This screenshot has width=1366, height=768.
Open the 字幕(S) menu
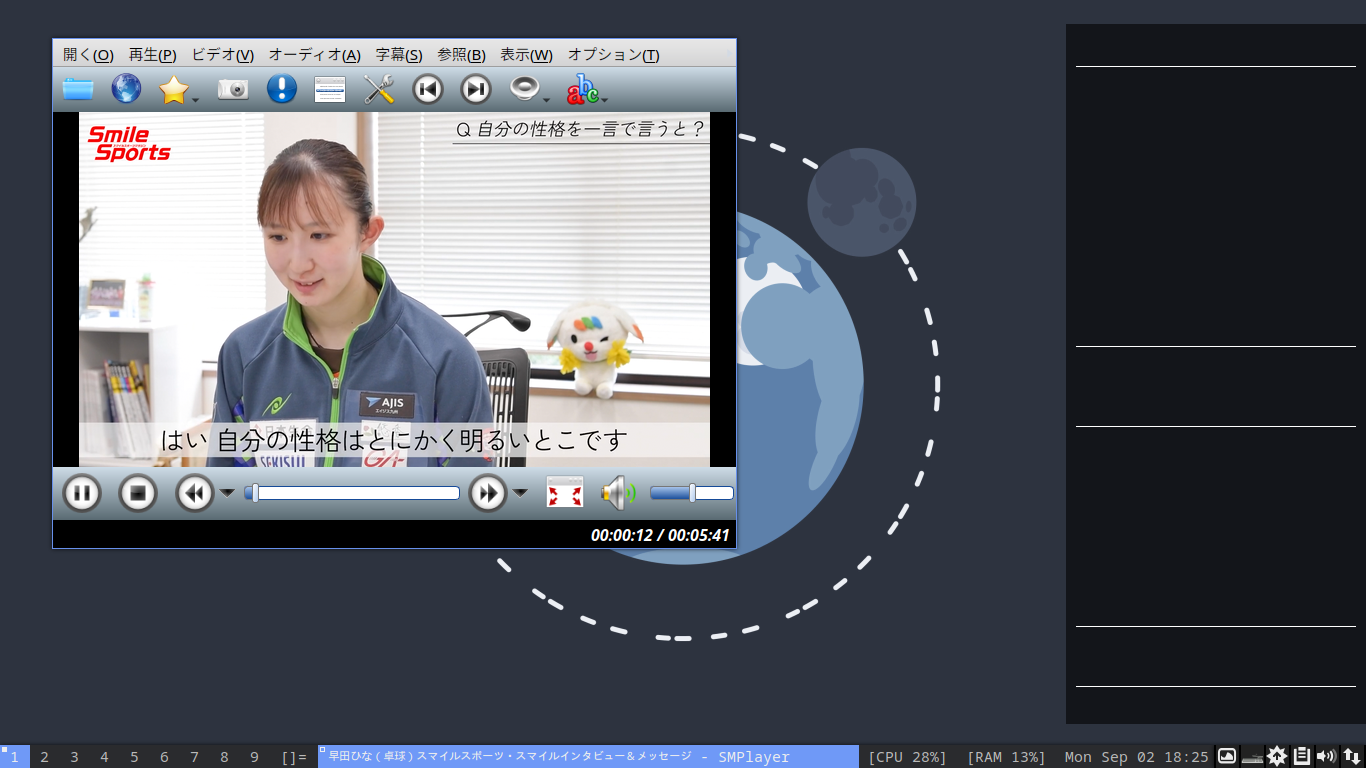[399, 55]
